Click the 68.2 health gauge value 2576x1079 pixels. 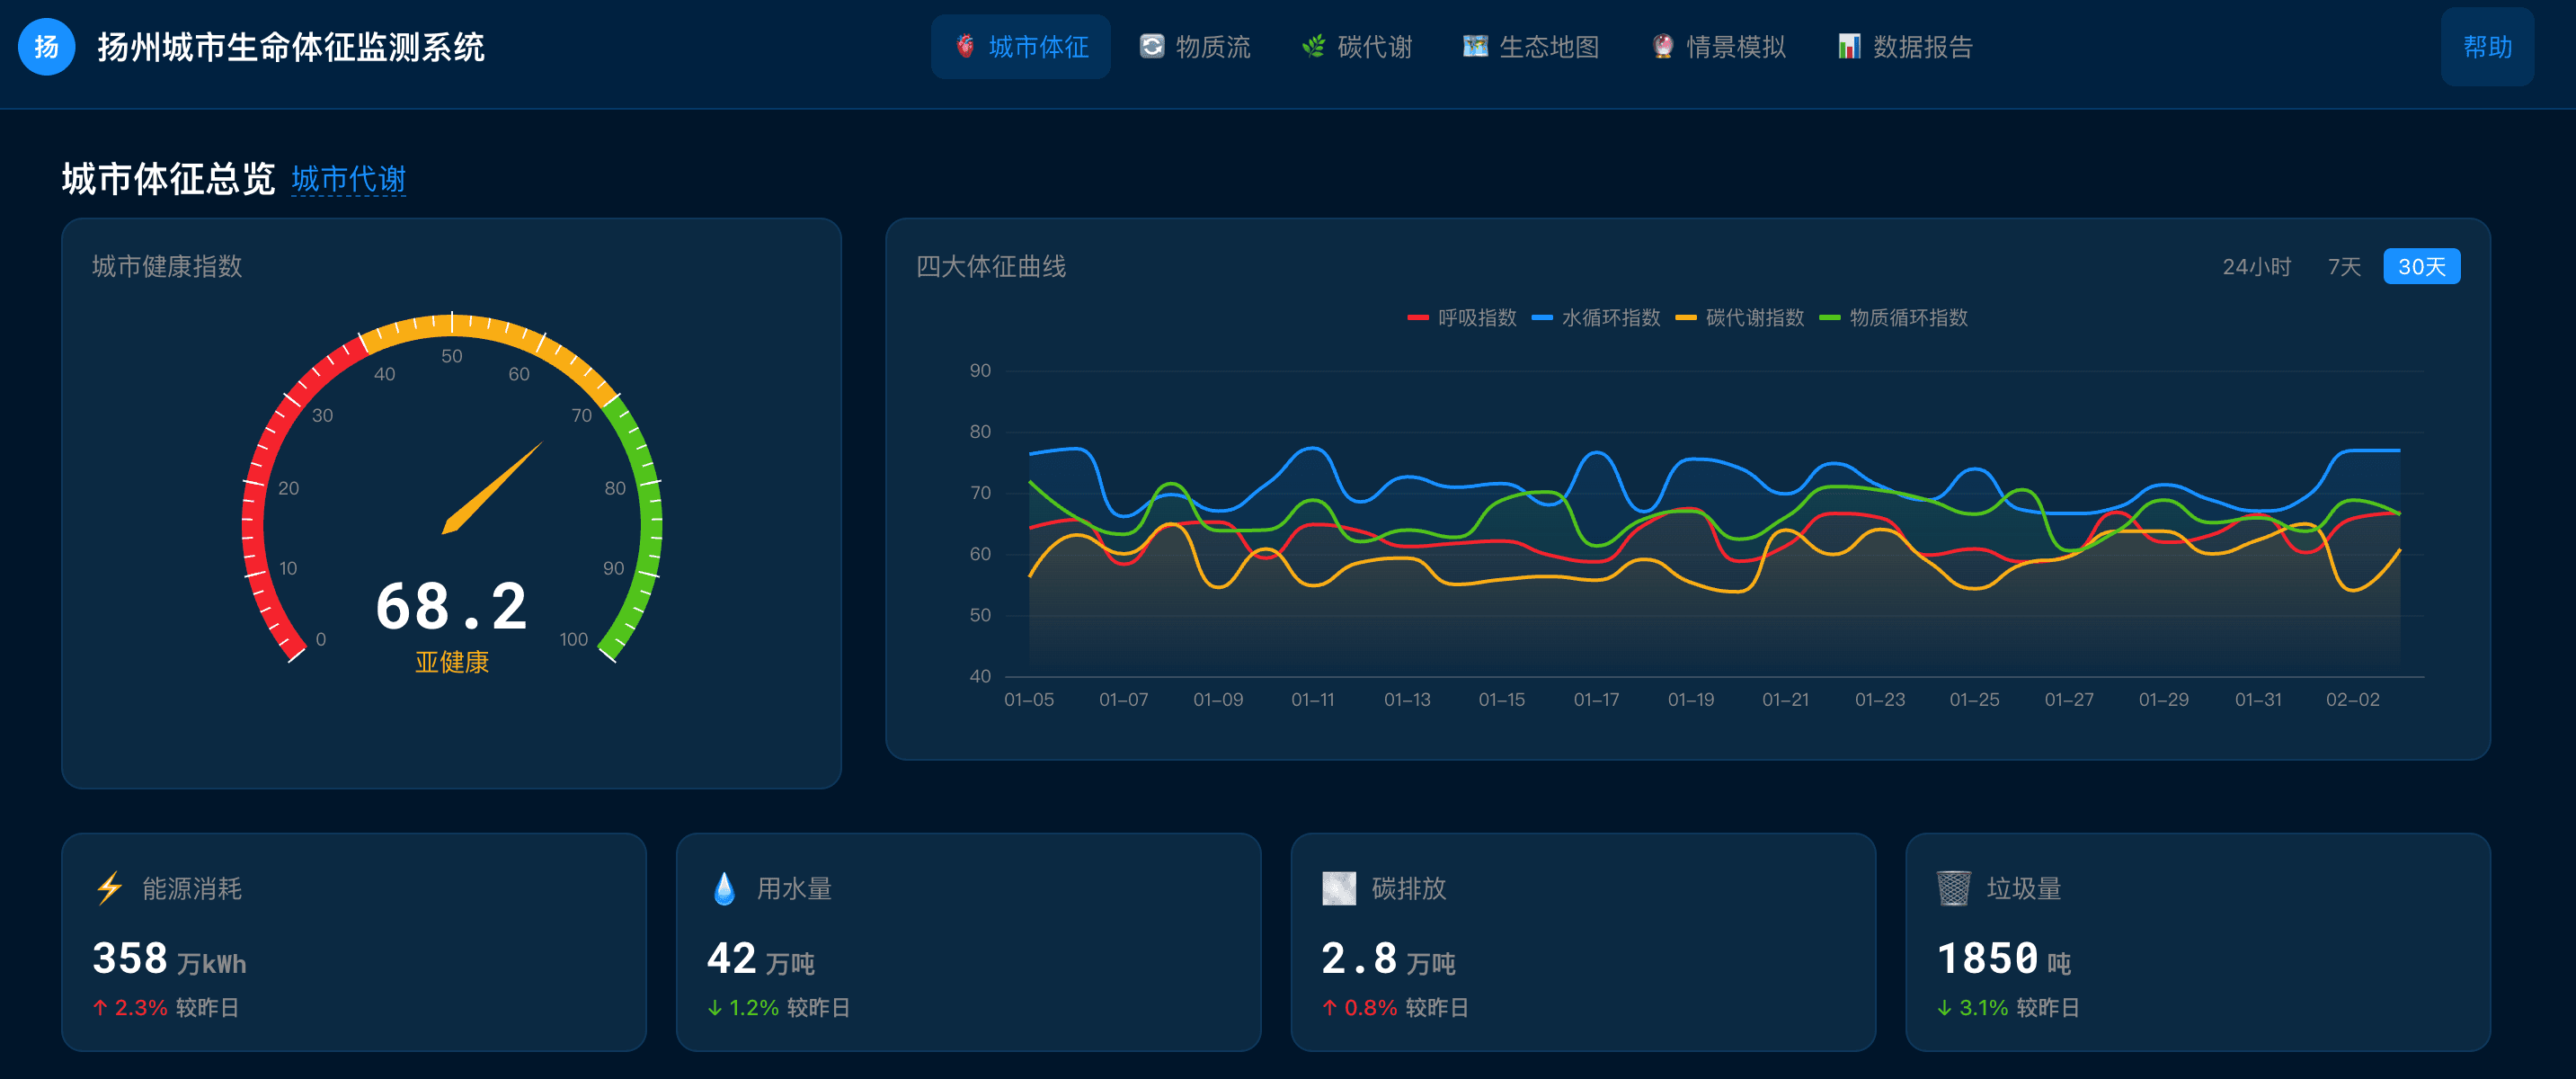451,606
